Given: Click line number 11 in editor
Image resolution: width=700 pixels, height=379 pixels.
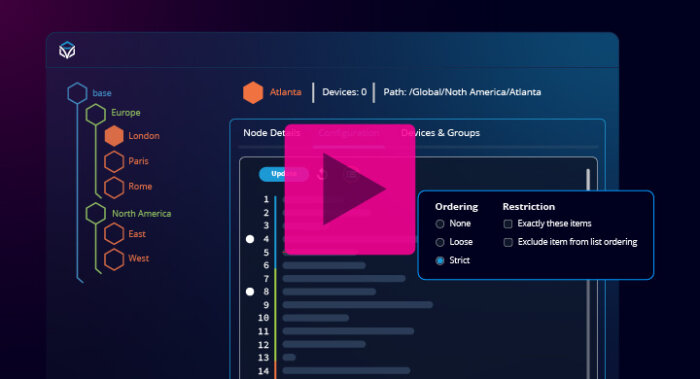Looking at the screenshot, I should (263, 331).
